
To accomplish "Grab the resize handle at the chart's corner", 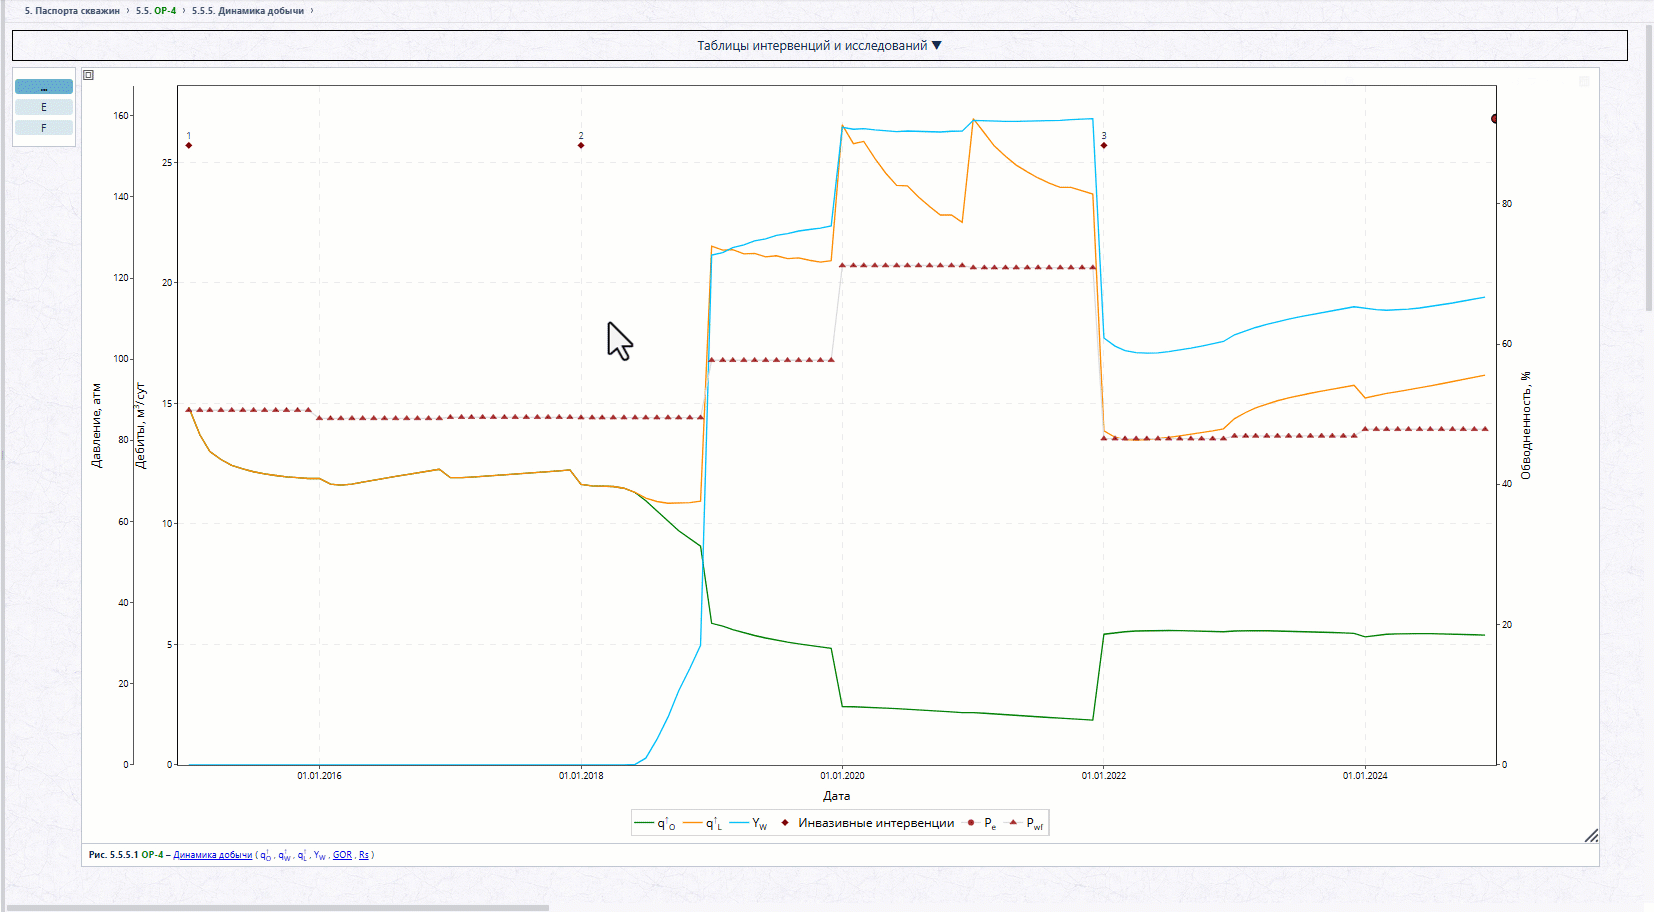I will [1591, 836].
